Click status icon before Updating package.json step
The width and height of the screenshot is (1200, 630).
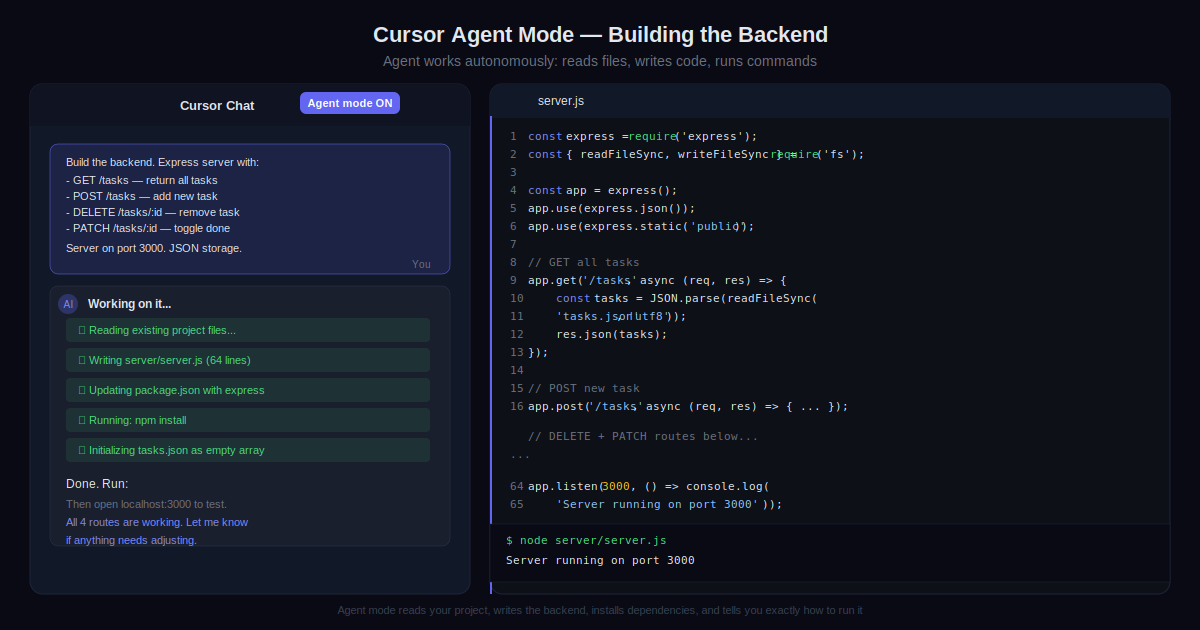pos(82,390)
